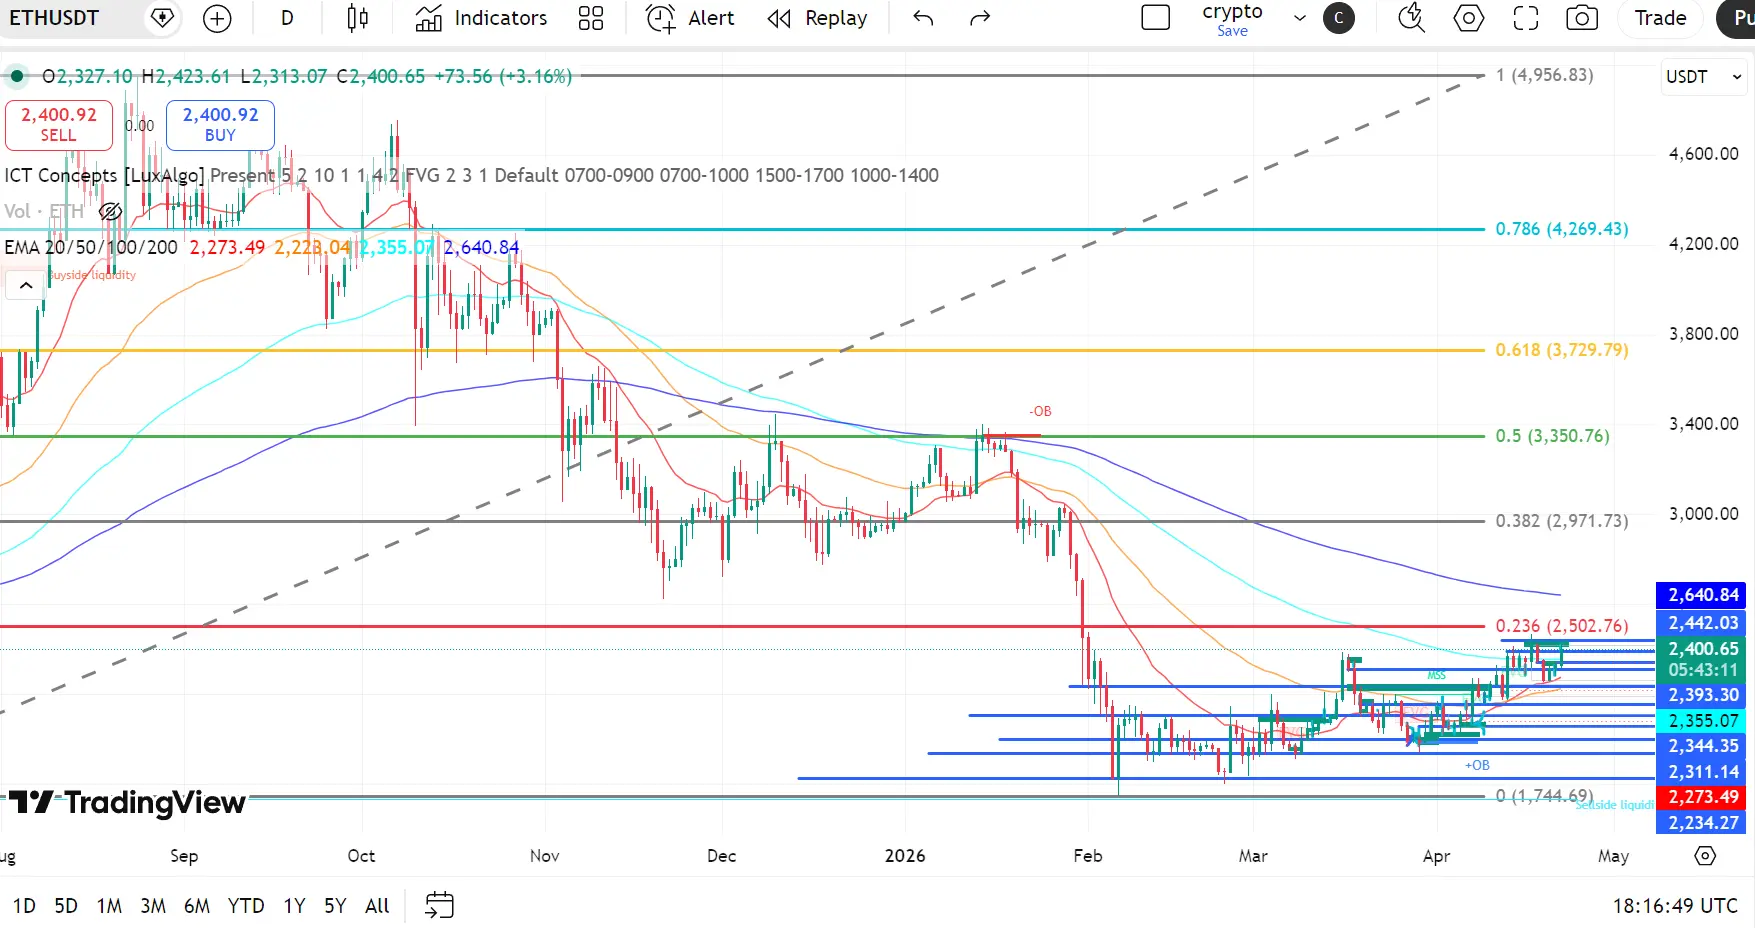Click the cyan 2,355.07 price axis label
This screenshot has width=1755, height=928.
[x=1703, y=721]
